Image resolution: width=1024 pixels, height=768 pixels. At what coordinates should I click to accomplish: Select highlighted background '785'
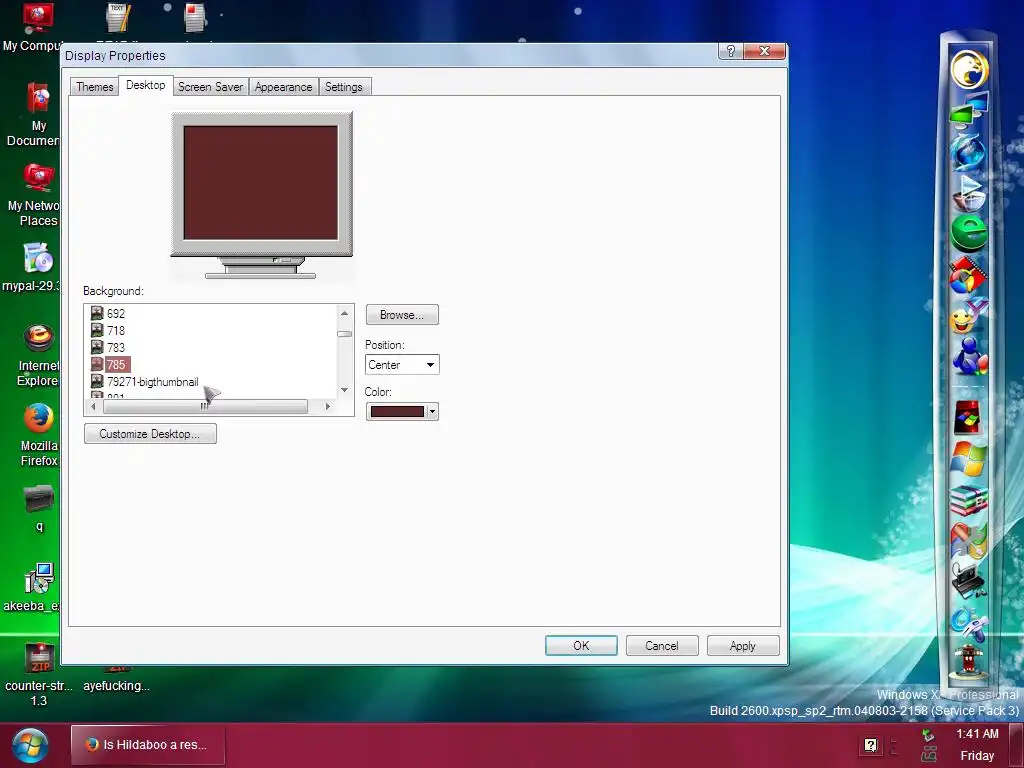[110, 364]
